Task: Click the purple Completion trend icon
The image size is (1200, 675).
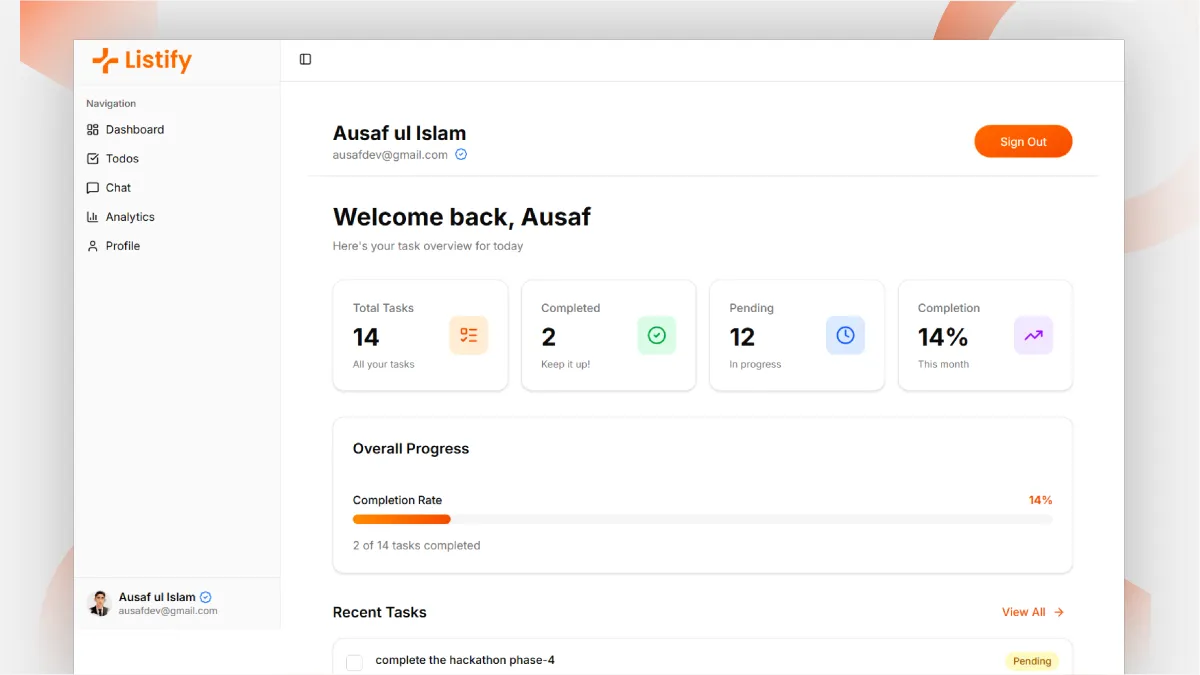Action: (x=1033, y=336)
